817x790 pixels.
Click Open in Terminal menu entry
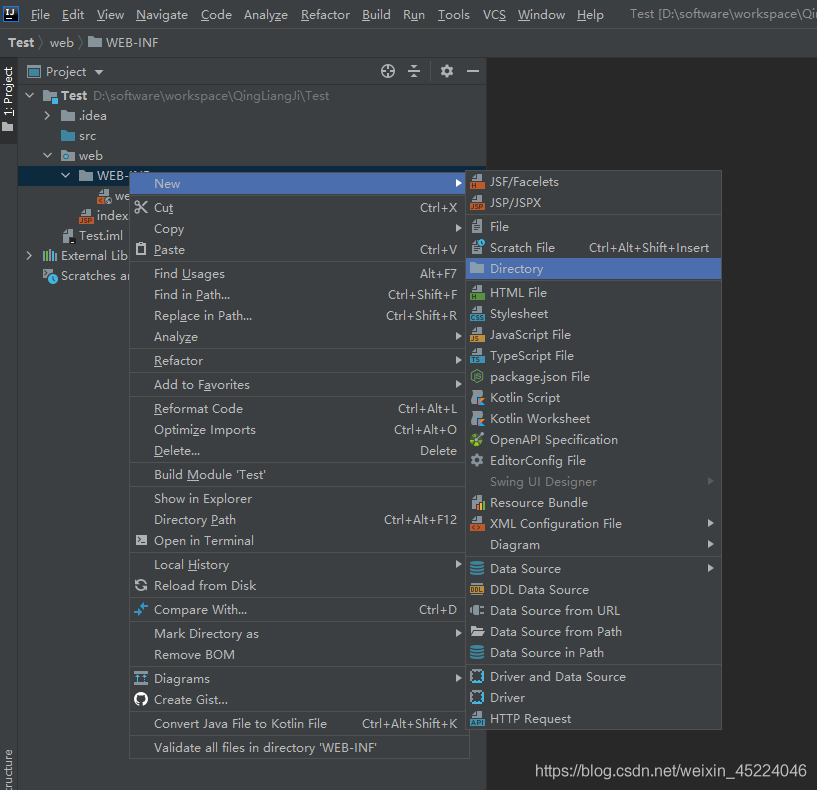click(203, 540)
